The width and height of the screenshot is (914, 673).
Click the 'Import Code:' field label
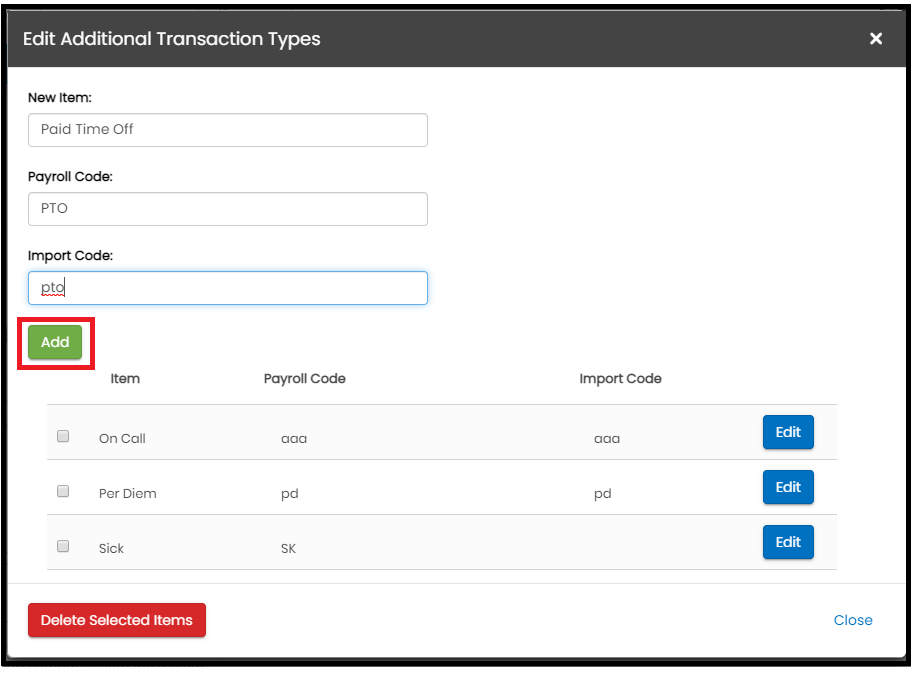pyautogui.click(x=70, y=256)
